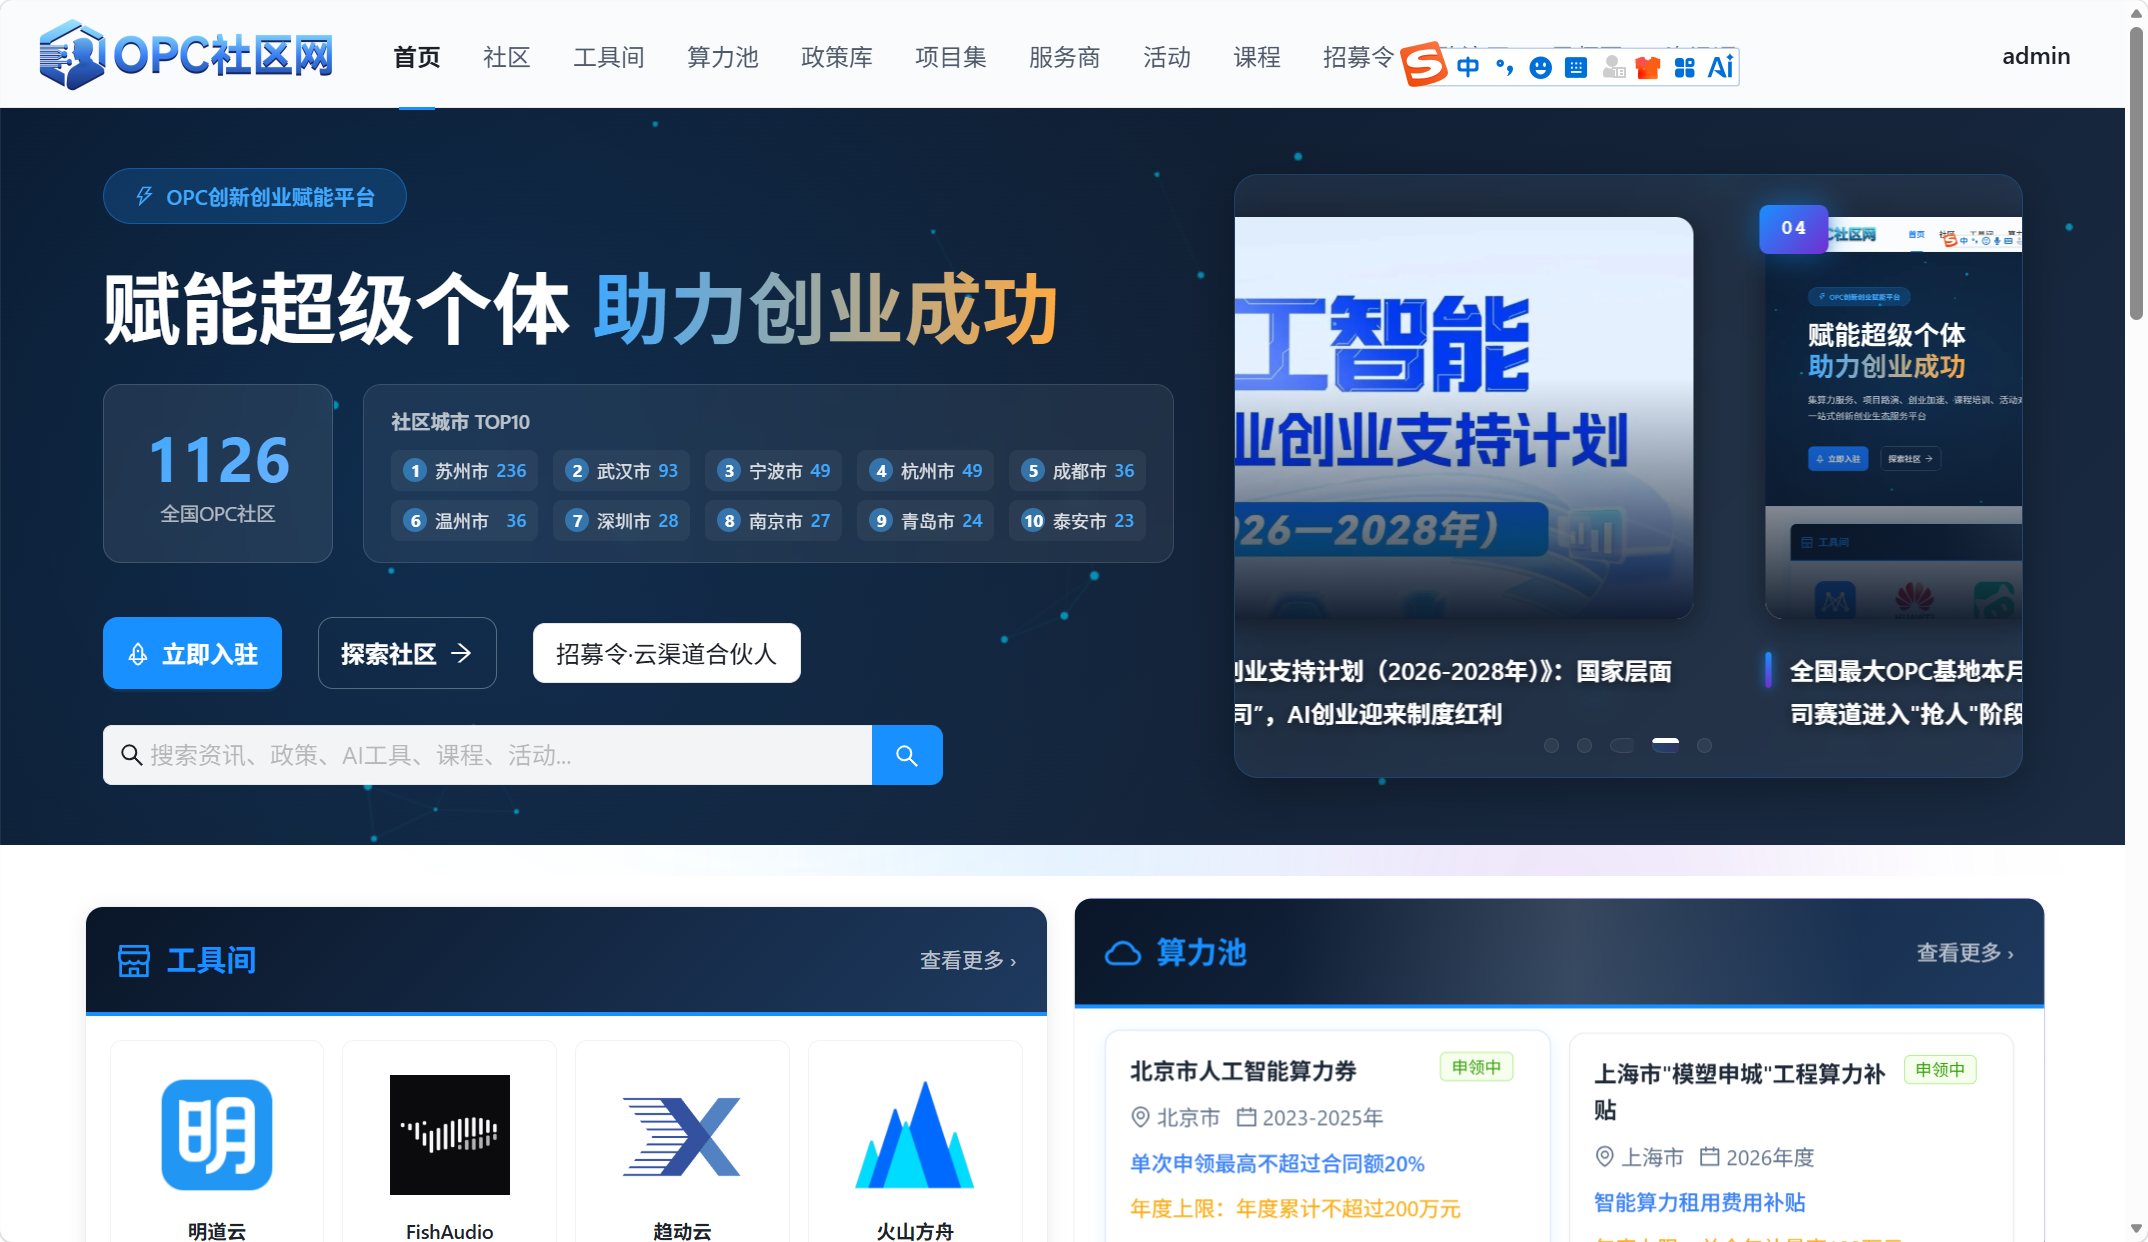Click the Sogou AI assistant icon
Screen dimensions: 2148x1242
pos(1721,67)
